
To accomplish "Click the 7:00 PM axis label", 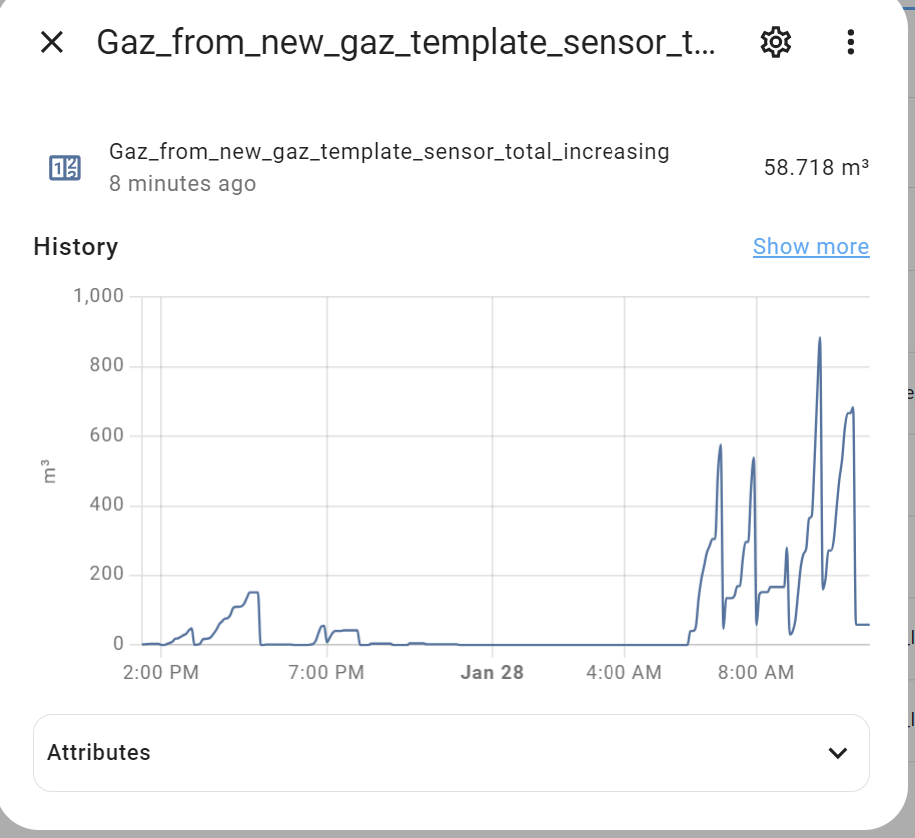I will click(x=326, y=672).
